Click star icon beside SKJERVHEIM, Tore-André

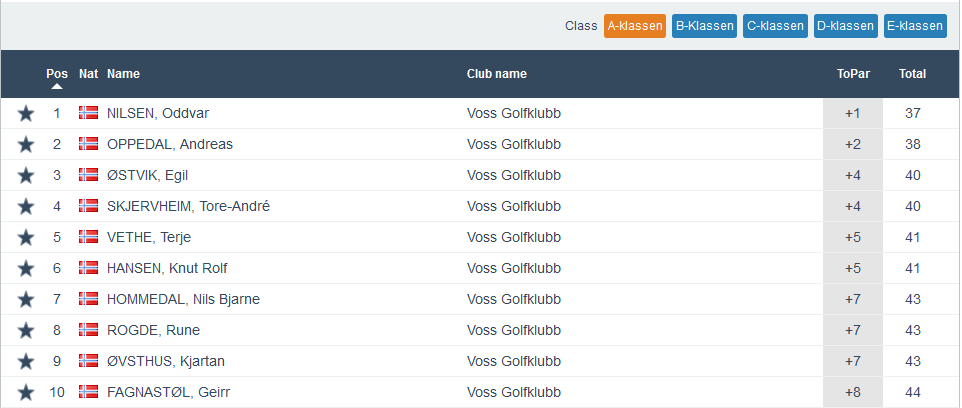(x=26, y=207)
